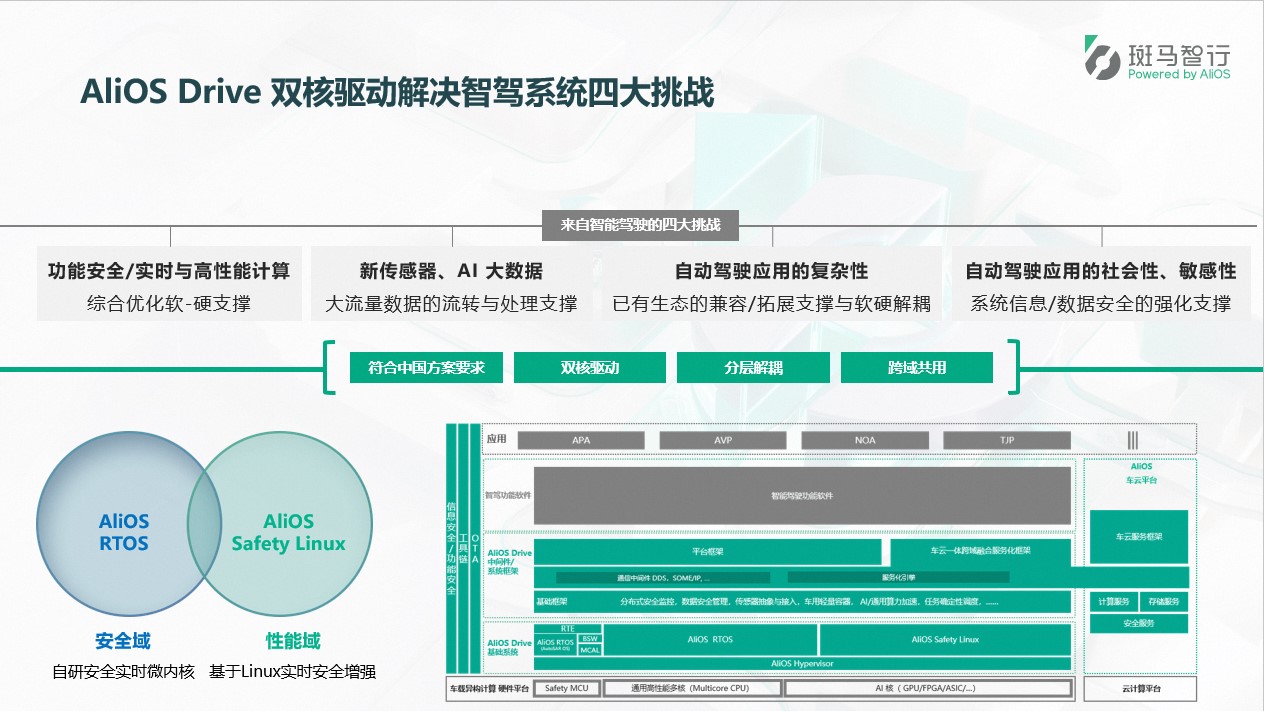
Task: Click the '性能域' label under the green circle
Action: click(293, 640)
